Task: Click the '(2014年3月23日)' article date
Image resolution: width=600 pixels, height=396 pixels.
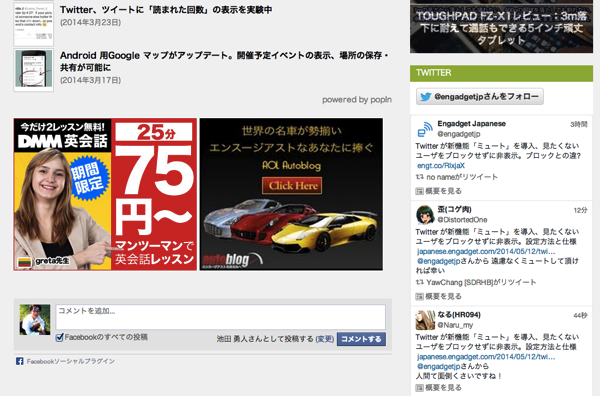Action: point(90,23)
